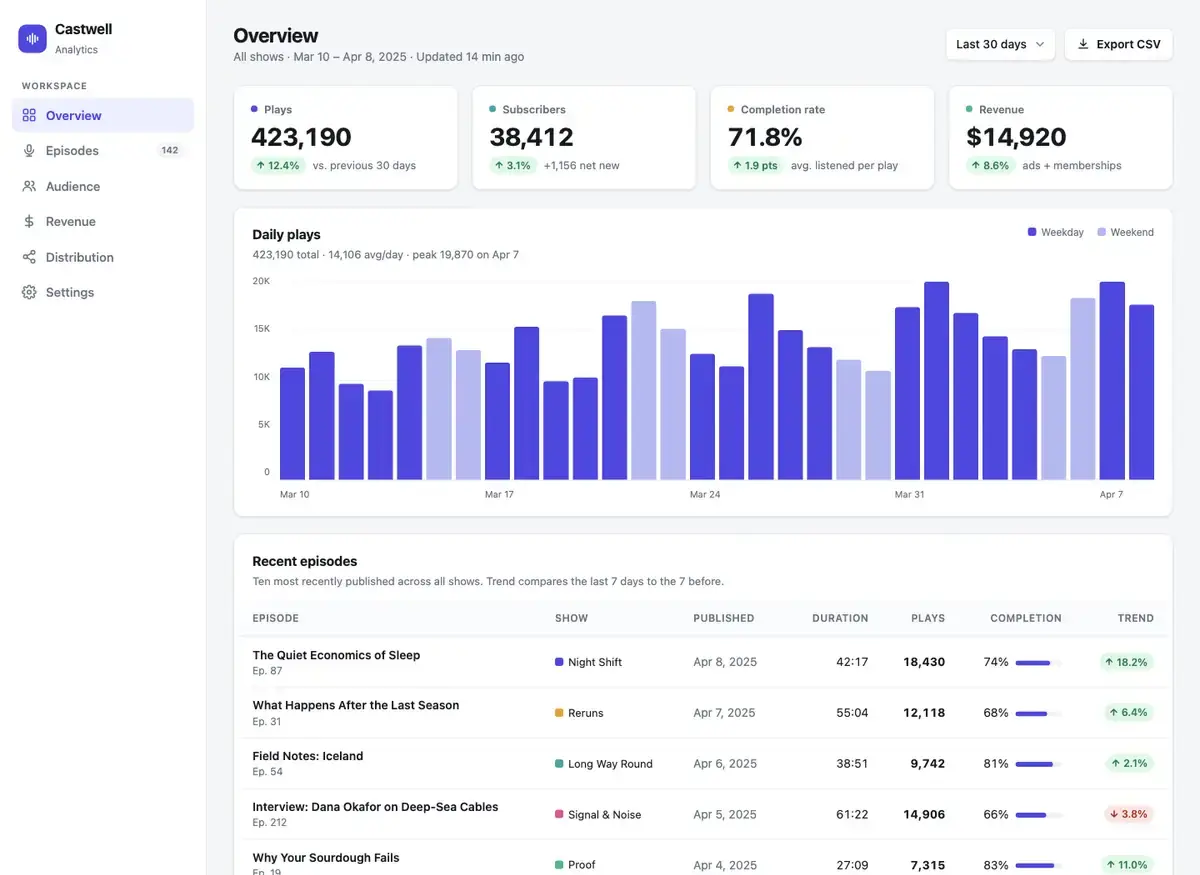The height and width of the screenshot is (875, 1200).
Task: Click the Daily plays chart title
Action: (x=286, y=235)
